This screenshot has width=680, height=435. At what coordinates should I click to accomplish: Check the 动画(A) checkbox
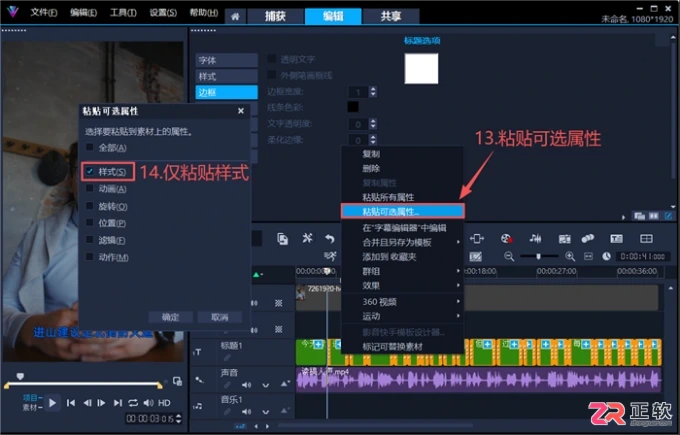90,189
